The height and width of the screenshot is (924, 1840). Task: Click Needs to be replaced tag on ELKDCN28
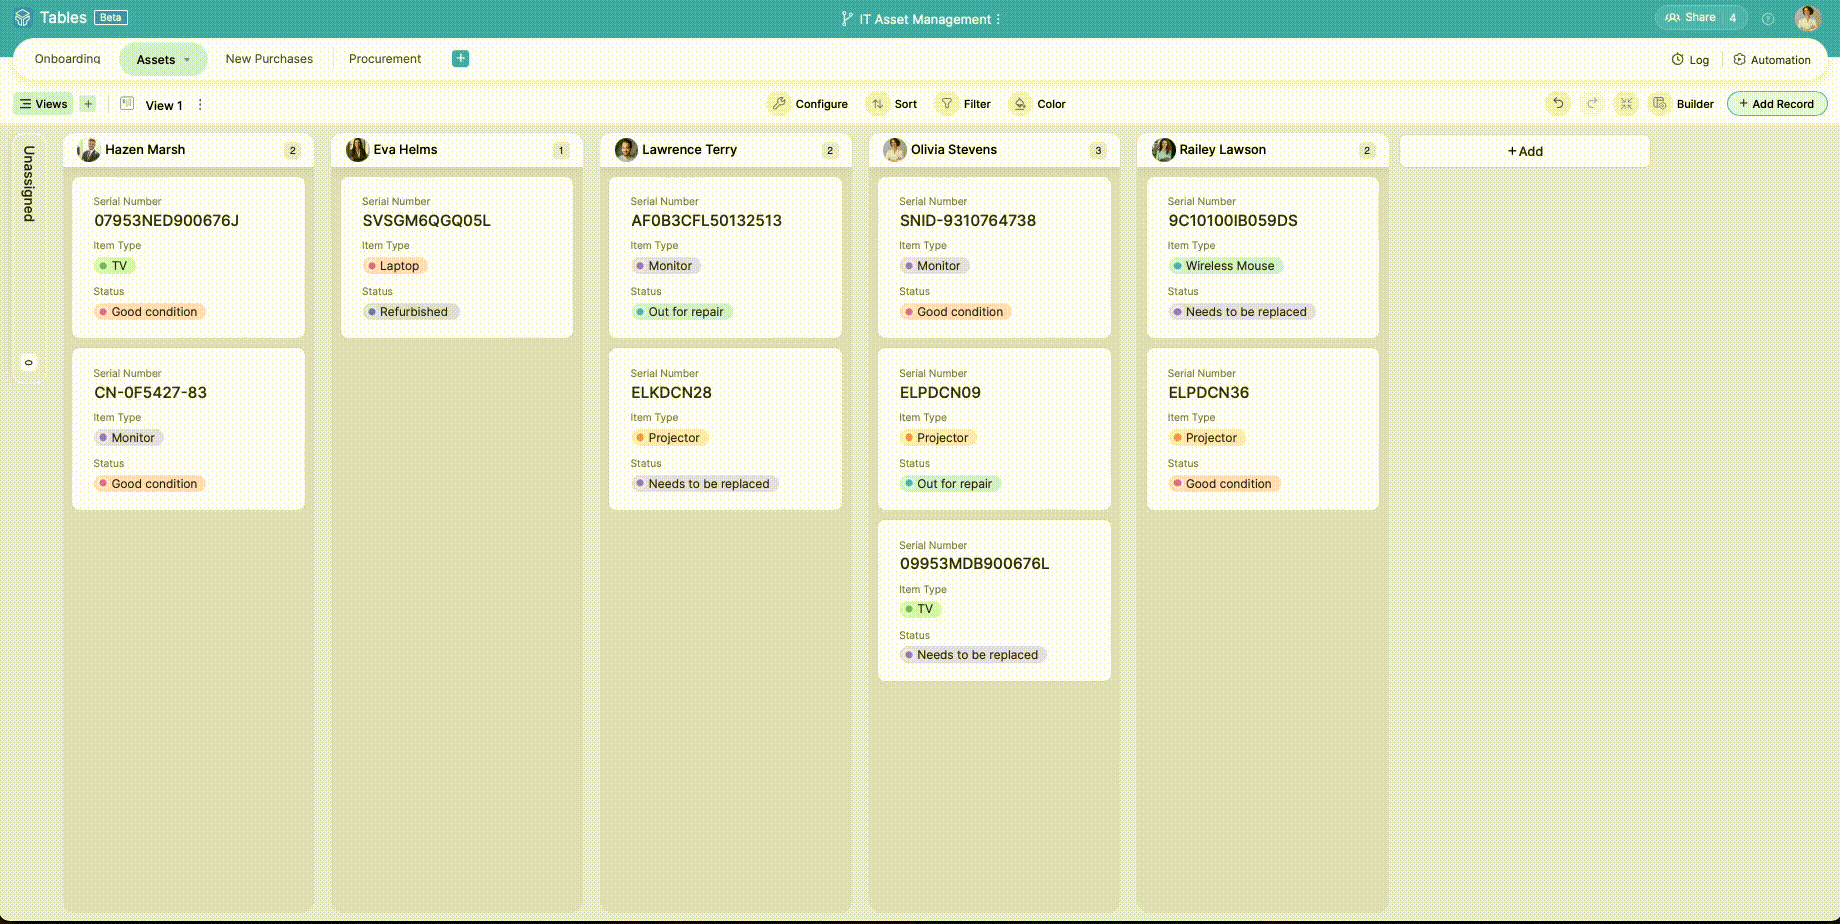click(x=704, y=484)
